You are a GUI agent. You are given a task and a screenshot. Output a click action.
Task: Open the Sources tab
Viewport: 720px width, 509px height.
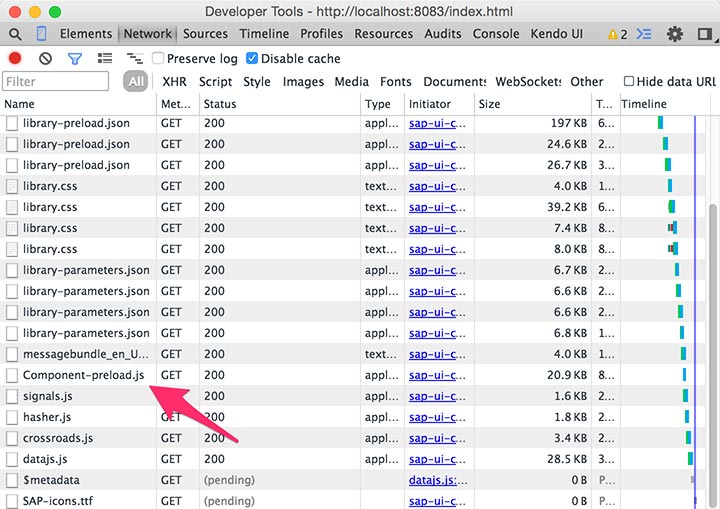[205, 34]
